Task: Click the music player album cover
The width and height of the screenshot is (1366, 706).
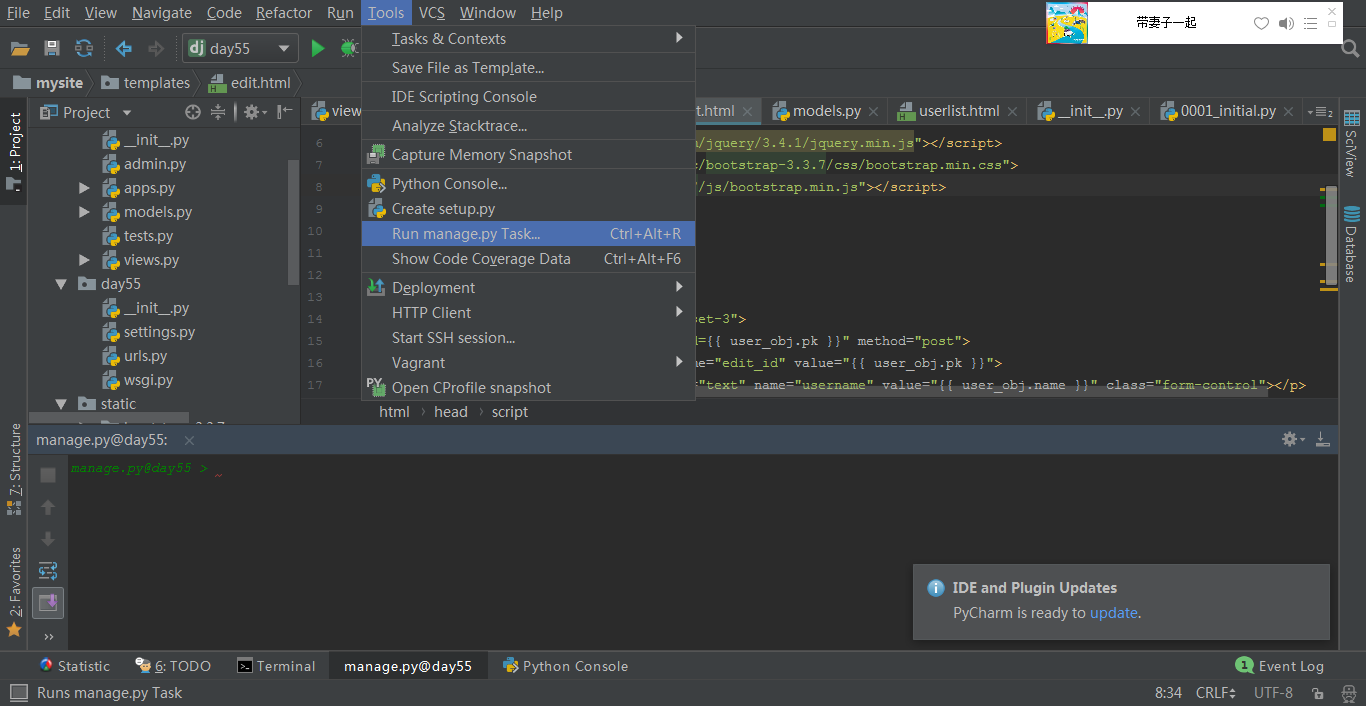Action: point(1067,23)
